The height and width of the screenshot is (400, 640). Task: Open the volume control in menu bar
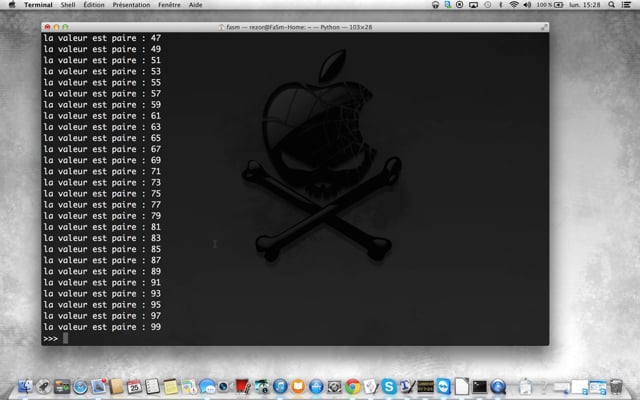[527, 5]
